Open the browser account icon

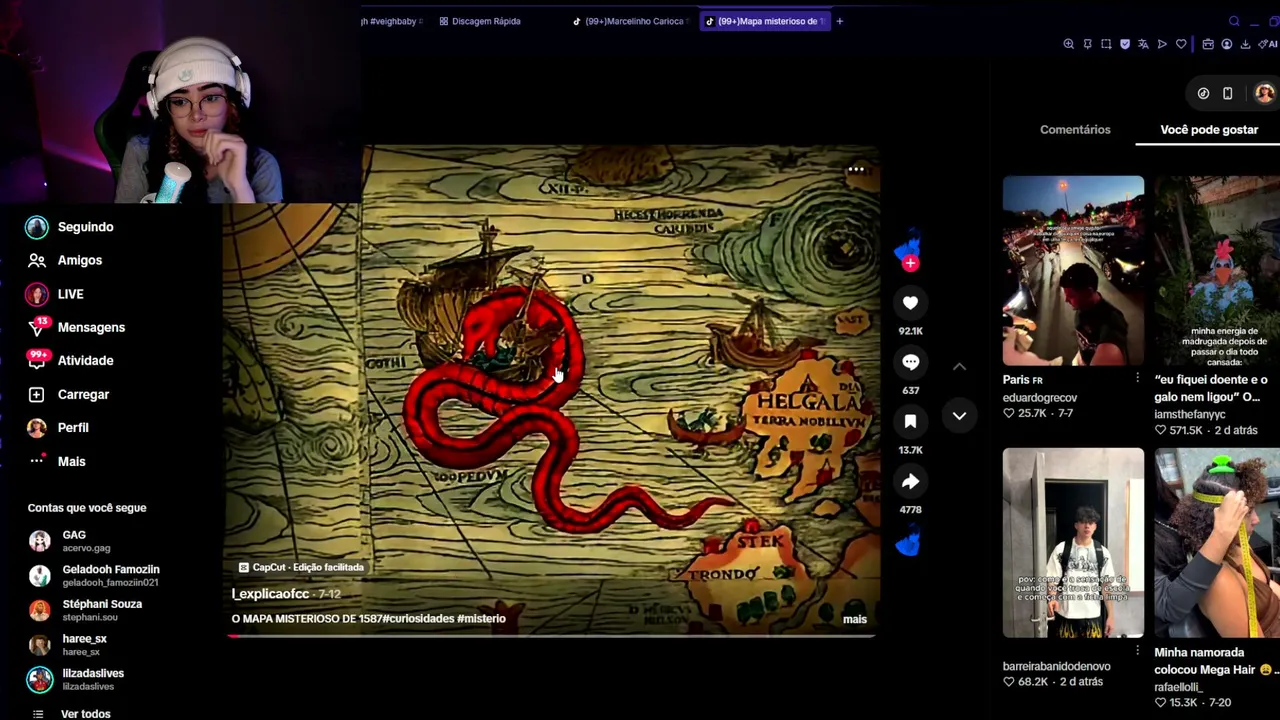tap(1227, 44)
